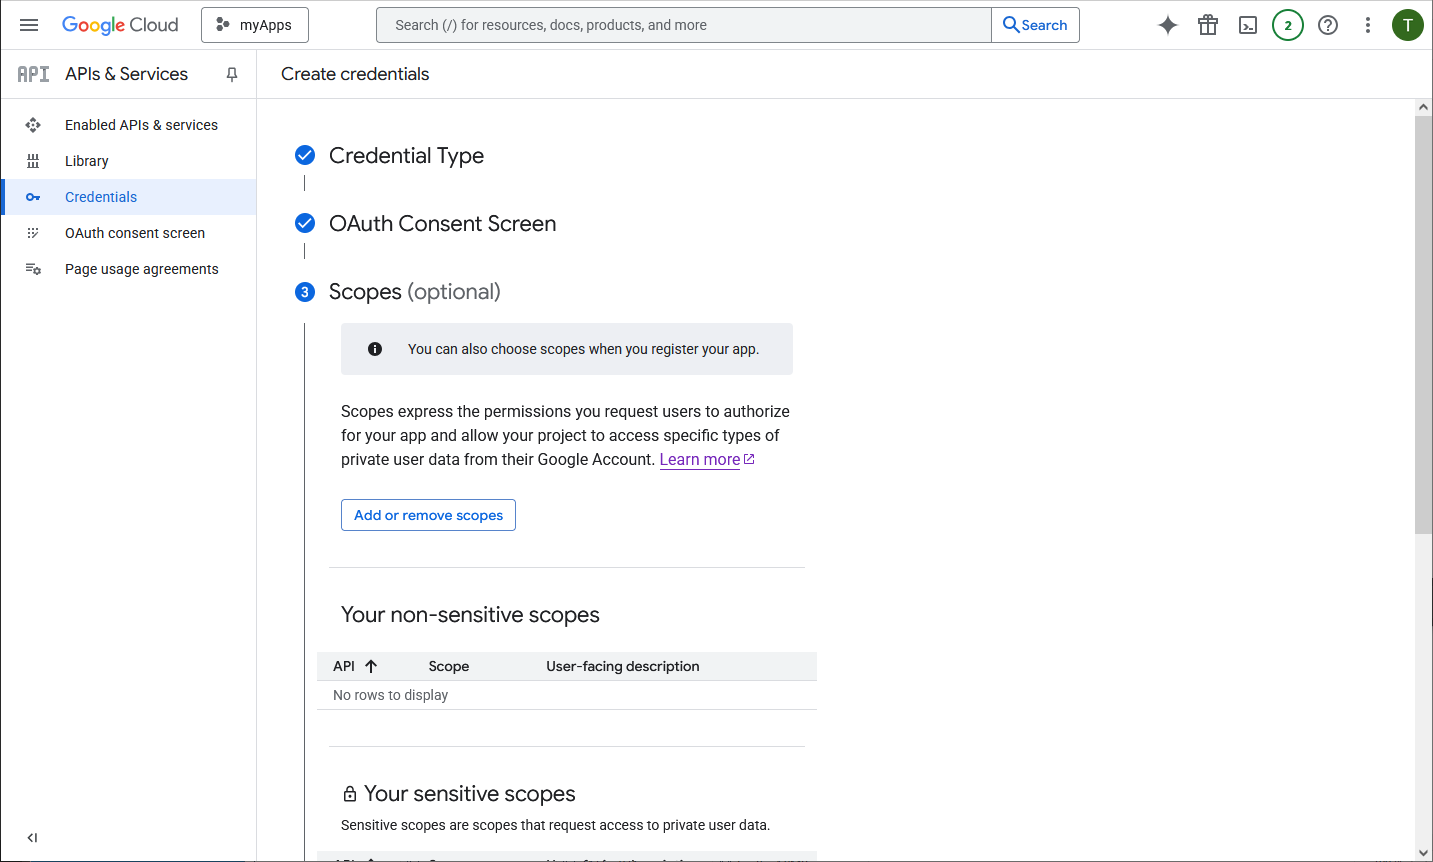
Task: Click the search input field
Action: 684,25
